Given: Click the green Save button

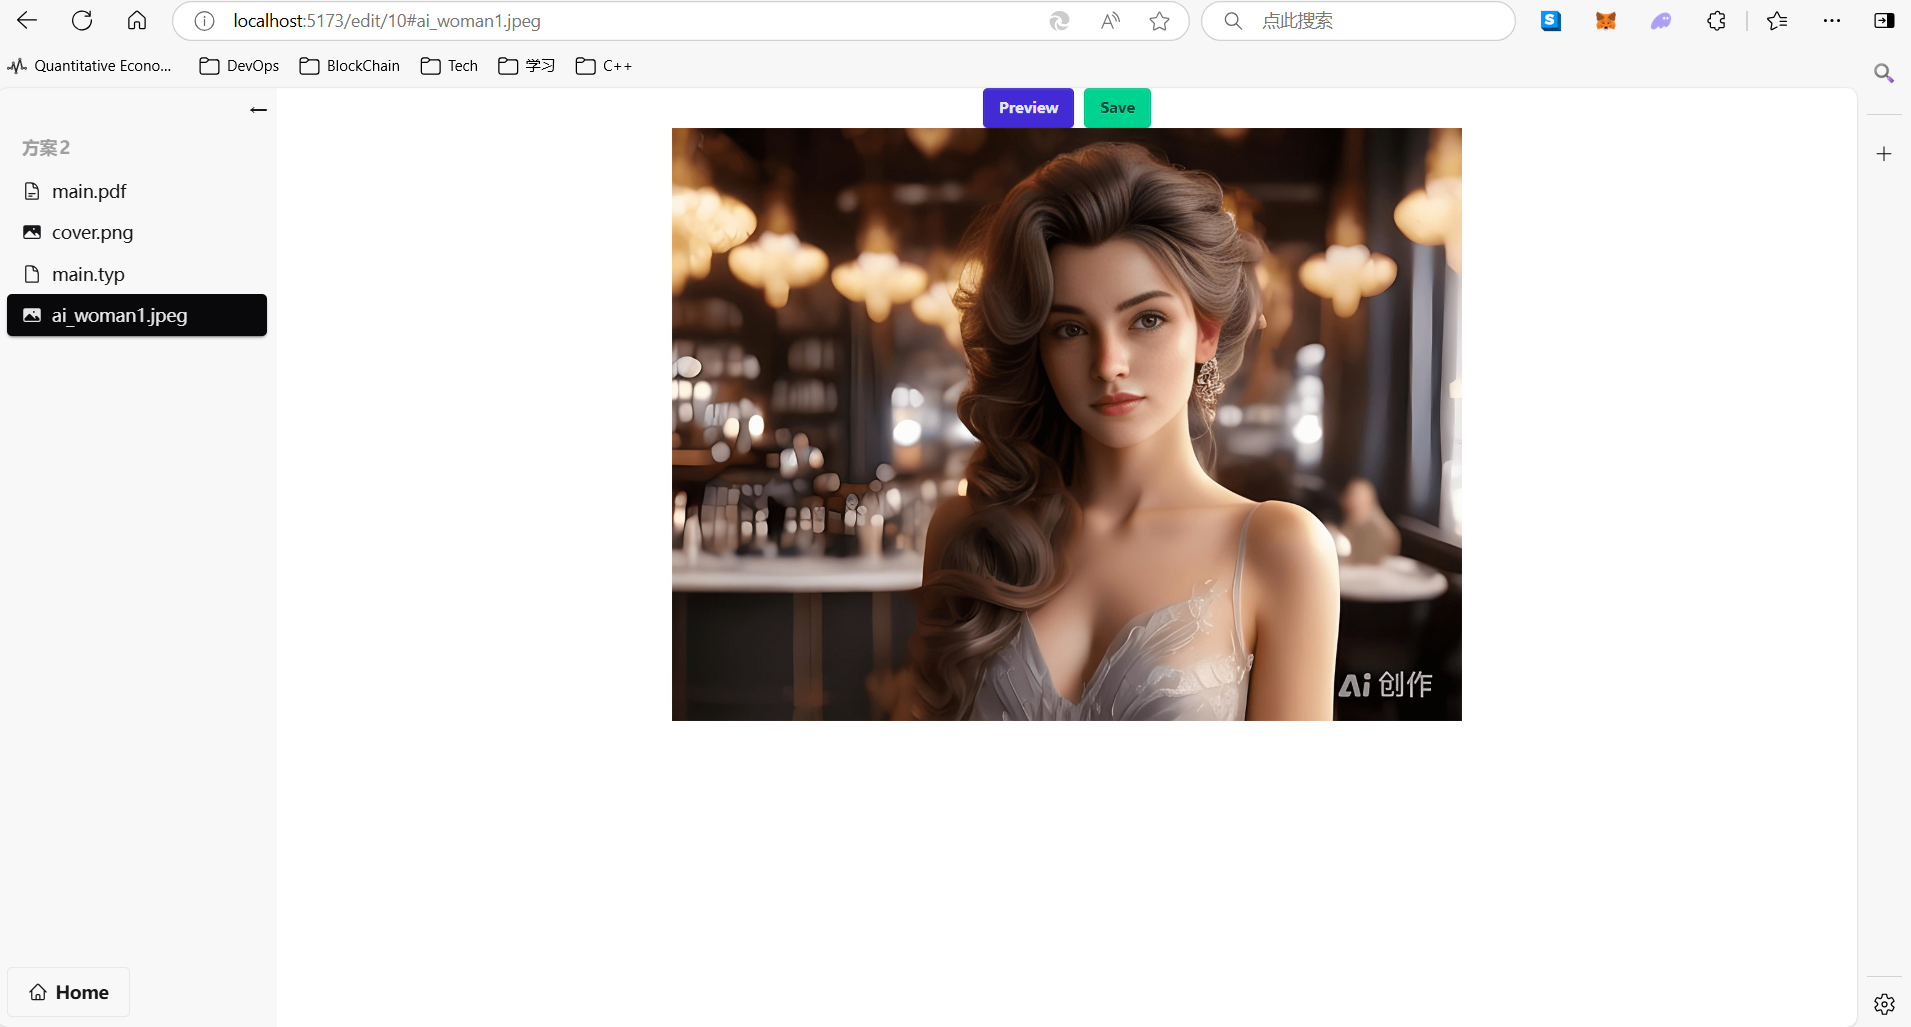Looking at the screenshot, I should click(1117, 107).
